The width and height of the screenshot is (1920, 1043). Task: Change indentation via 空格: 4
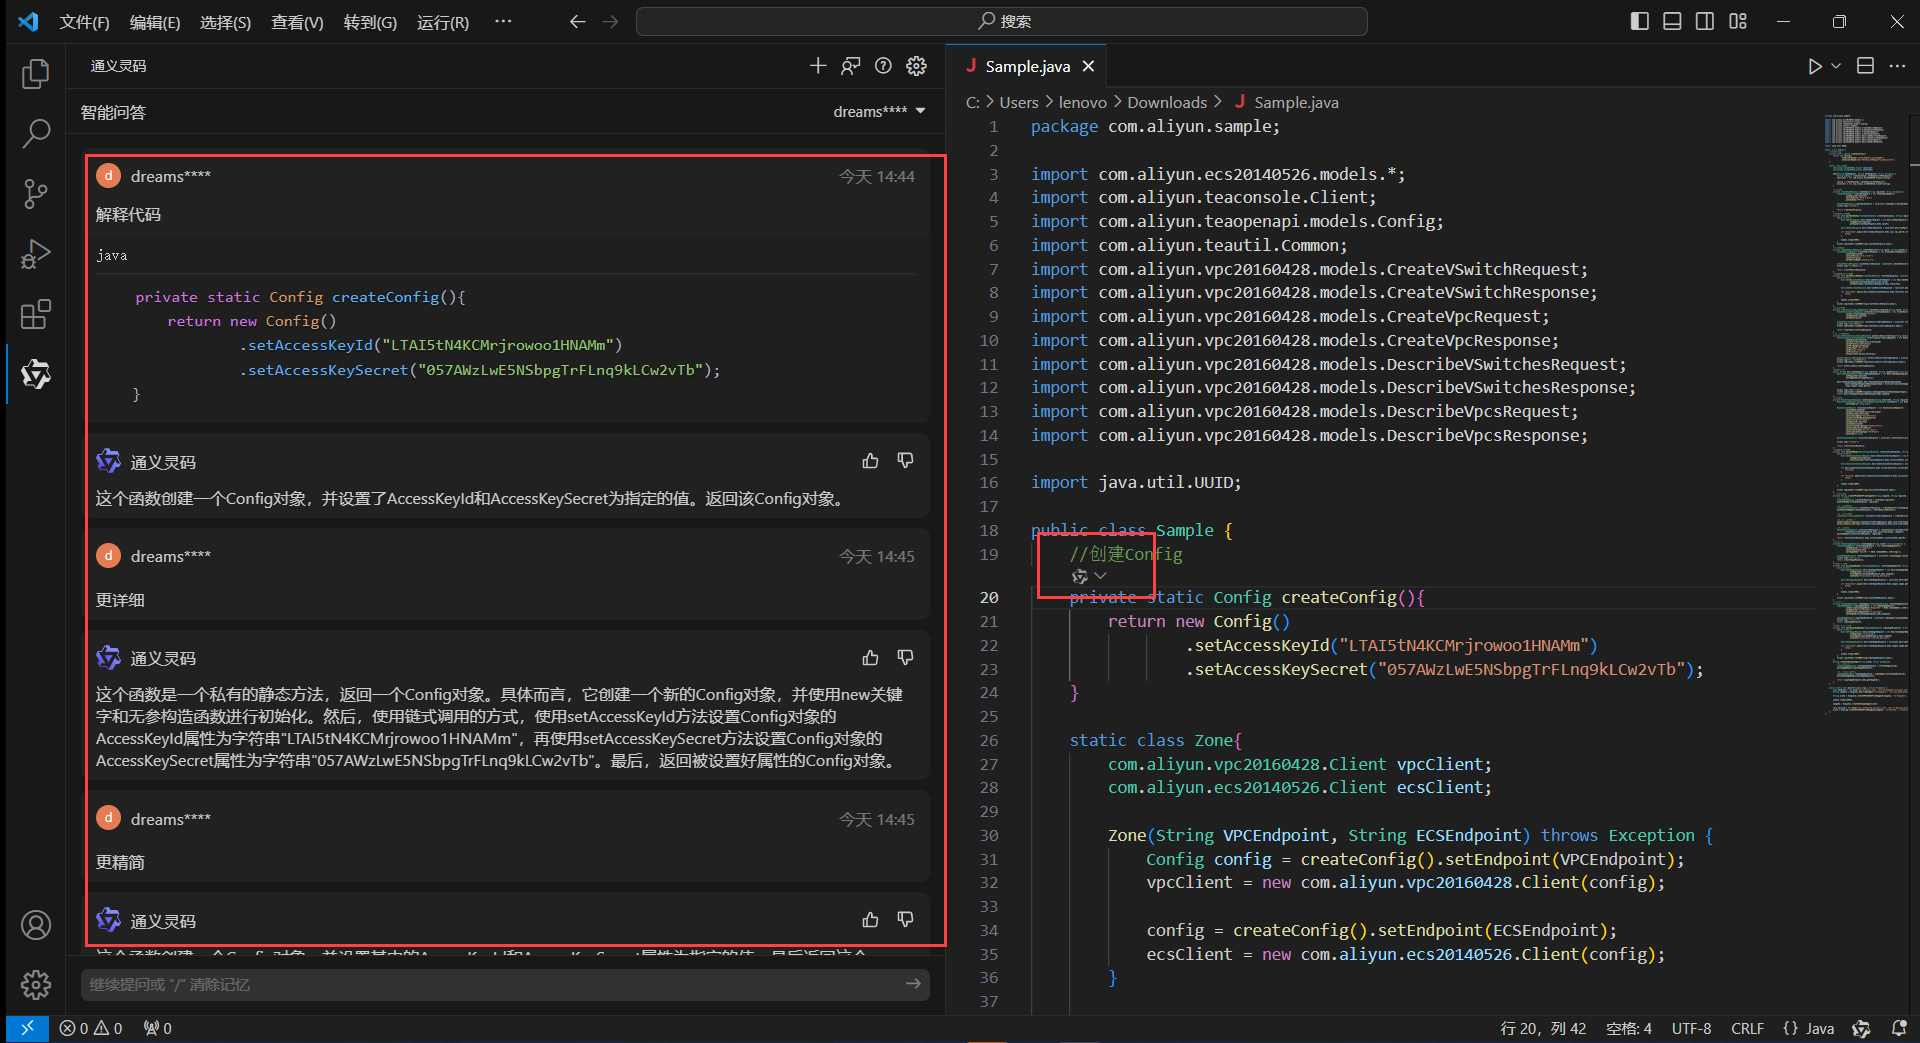pyautogui.click(x=1628, y=1028)
